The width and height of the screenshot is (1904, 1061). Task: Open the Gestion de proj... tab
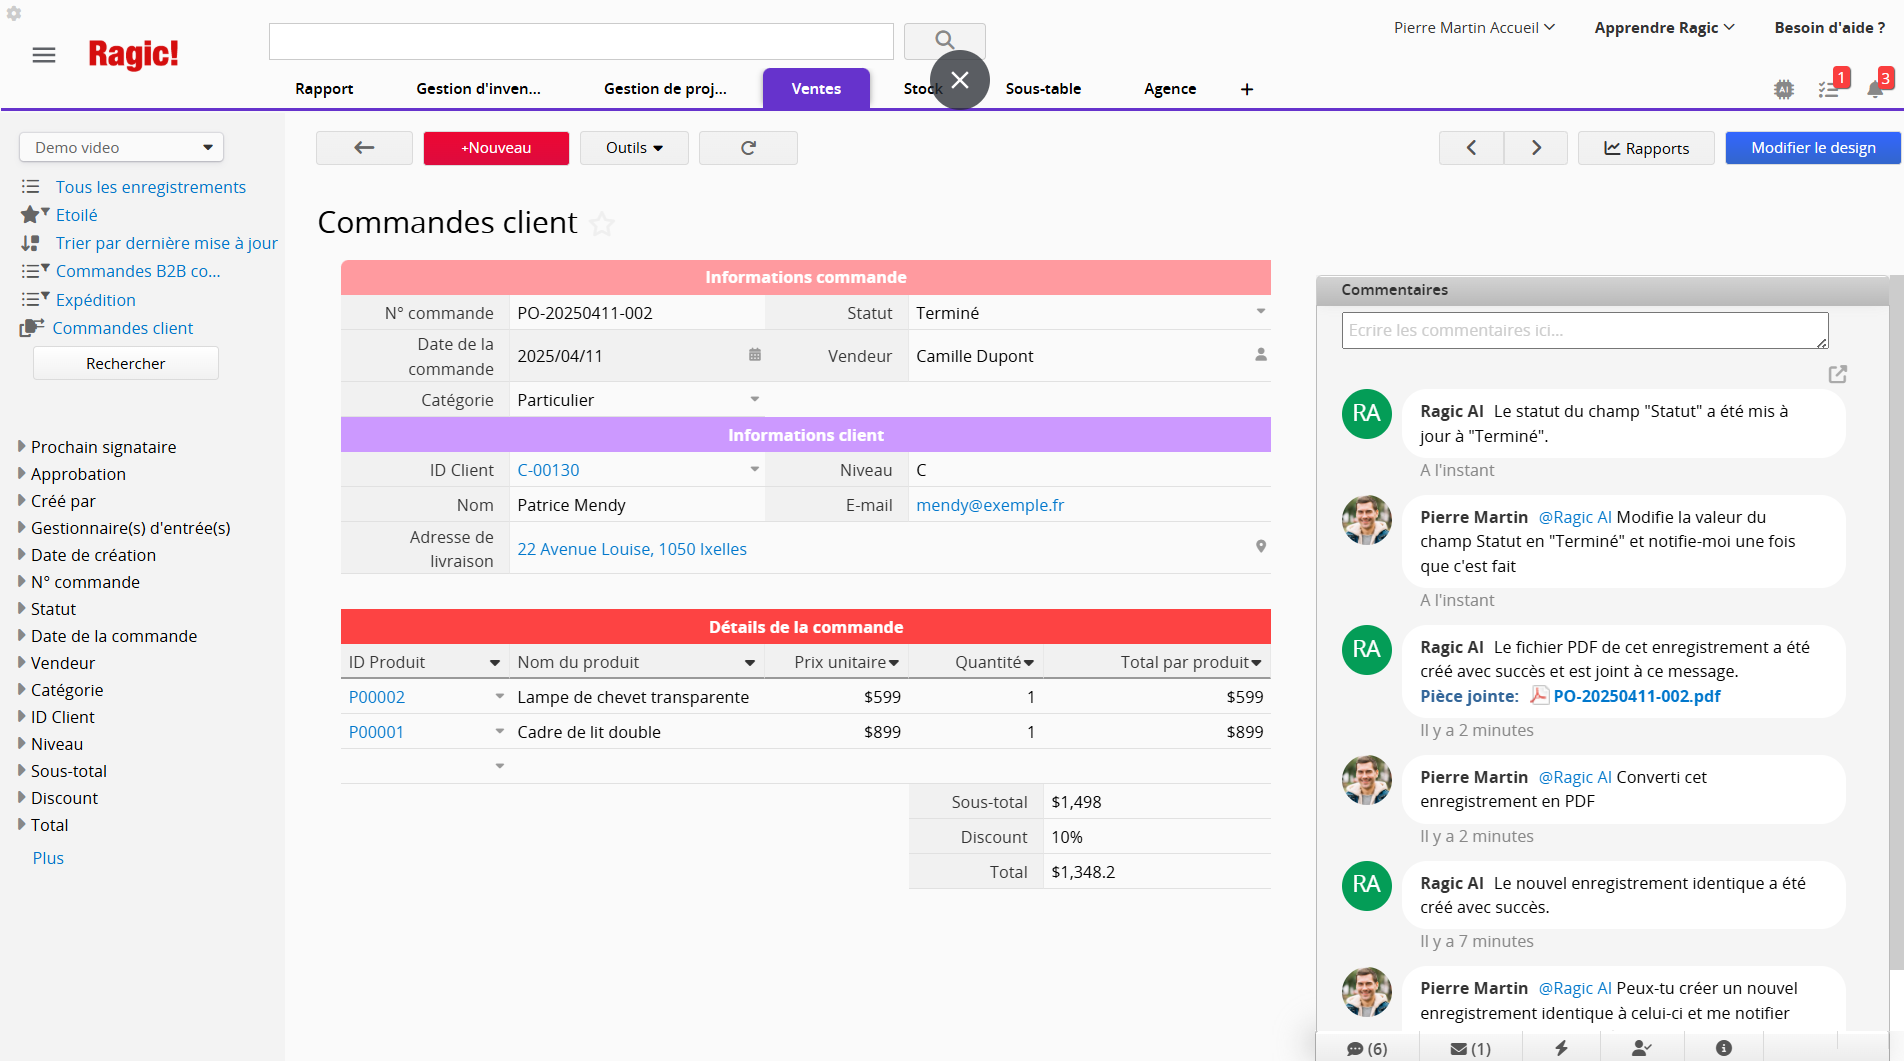(x=665, y=89)
